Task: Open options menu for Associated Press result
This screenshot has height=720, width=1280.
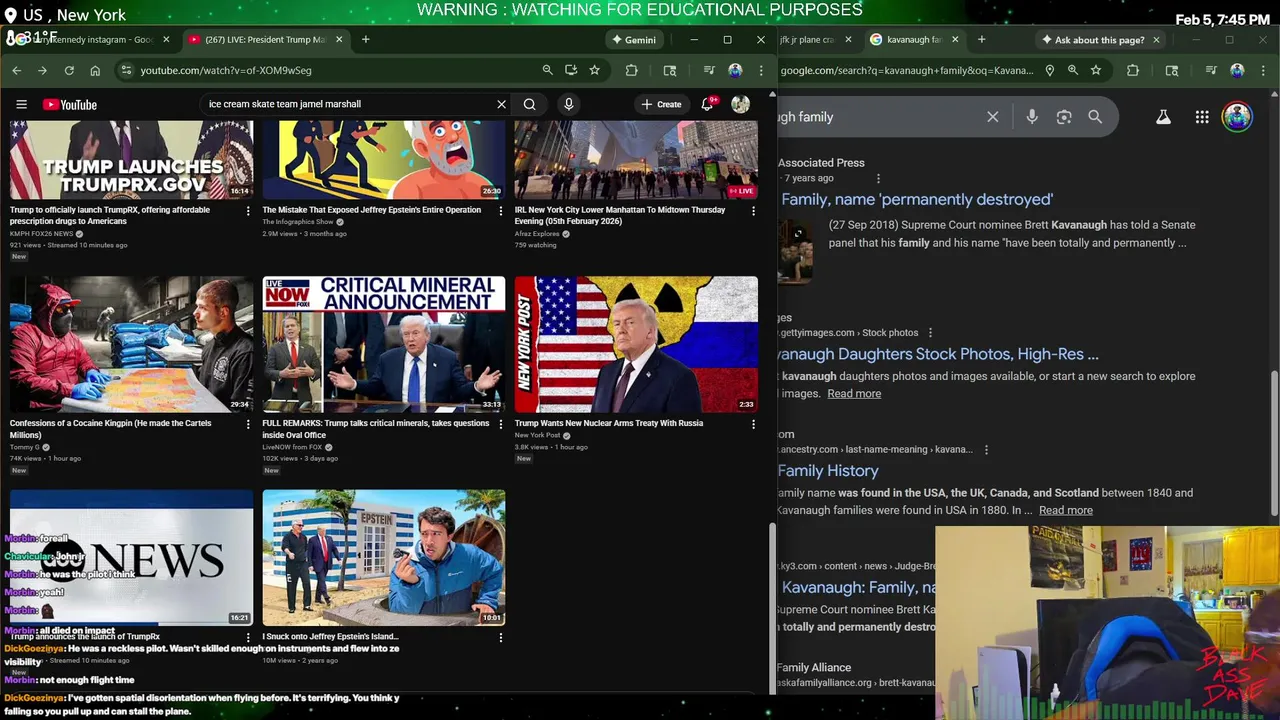Action: pyautogui.click(x=879, y=178)
